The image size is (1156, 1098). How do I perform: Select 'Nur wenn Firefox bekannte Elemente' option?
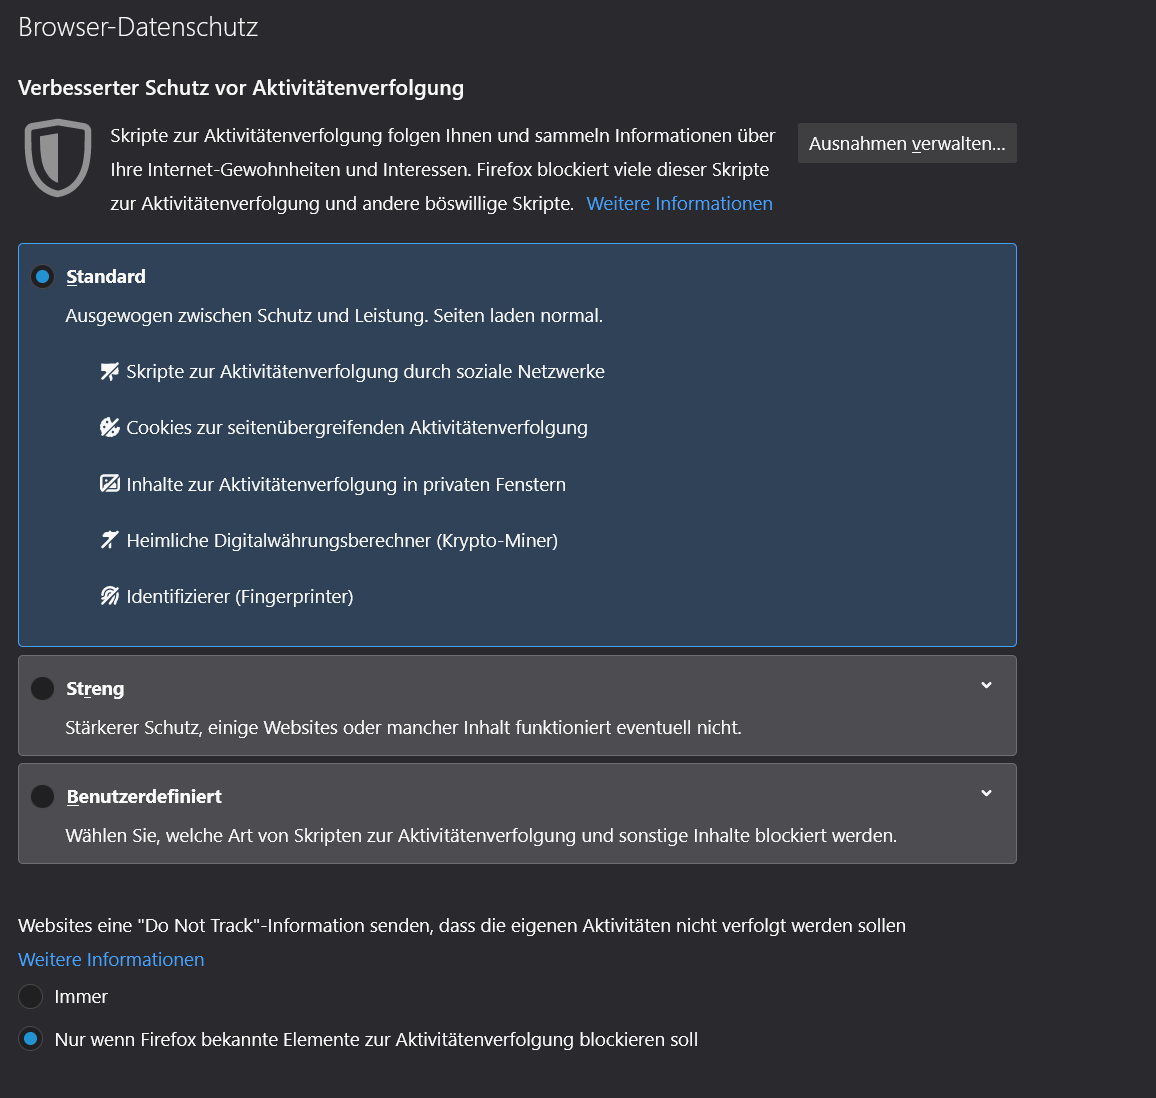click(31, 1039)
